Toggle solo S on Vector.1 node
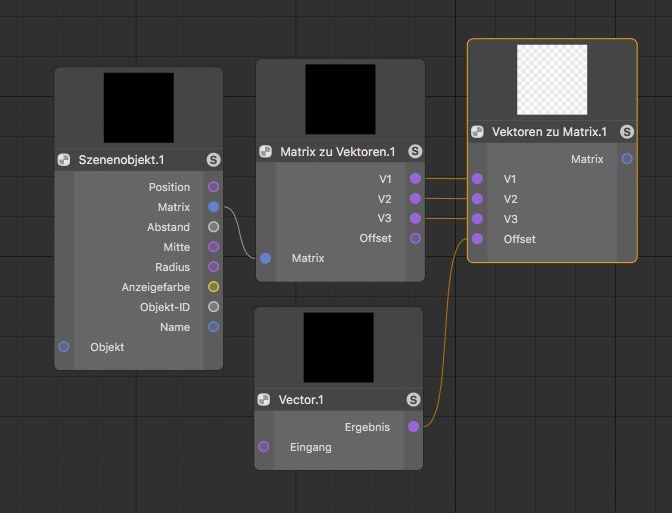Screen dimensions: 672x513 click(413, 399)
